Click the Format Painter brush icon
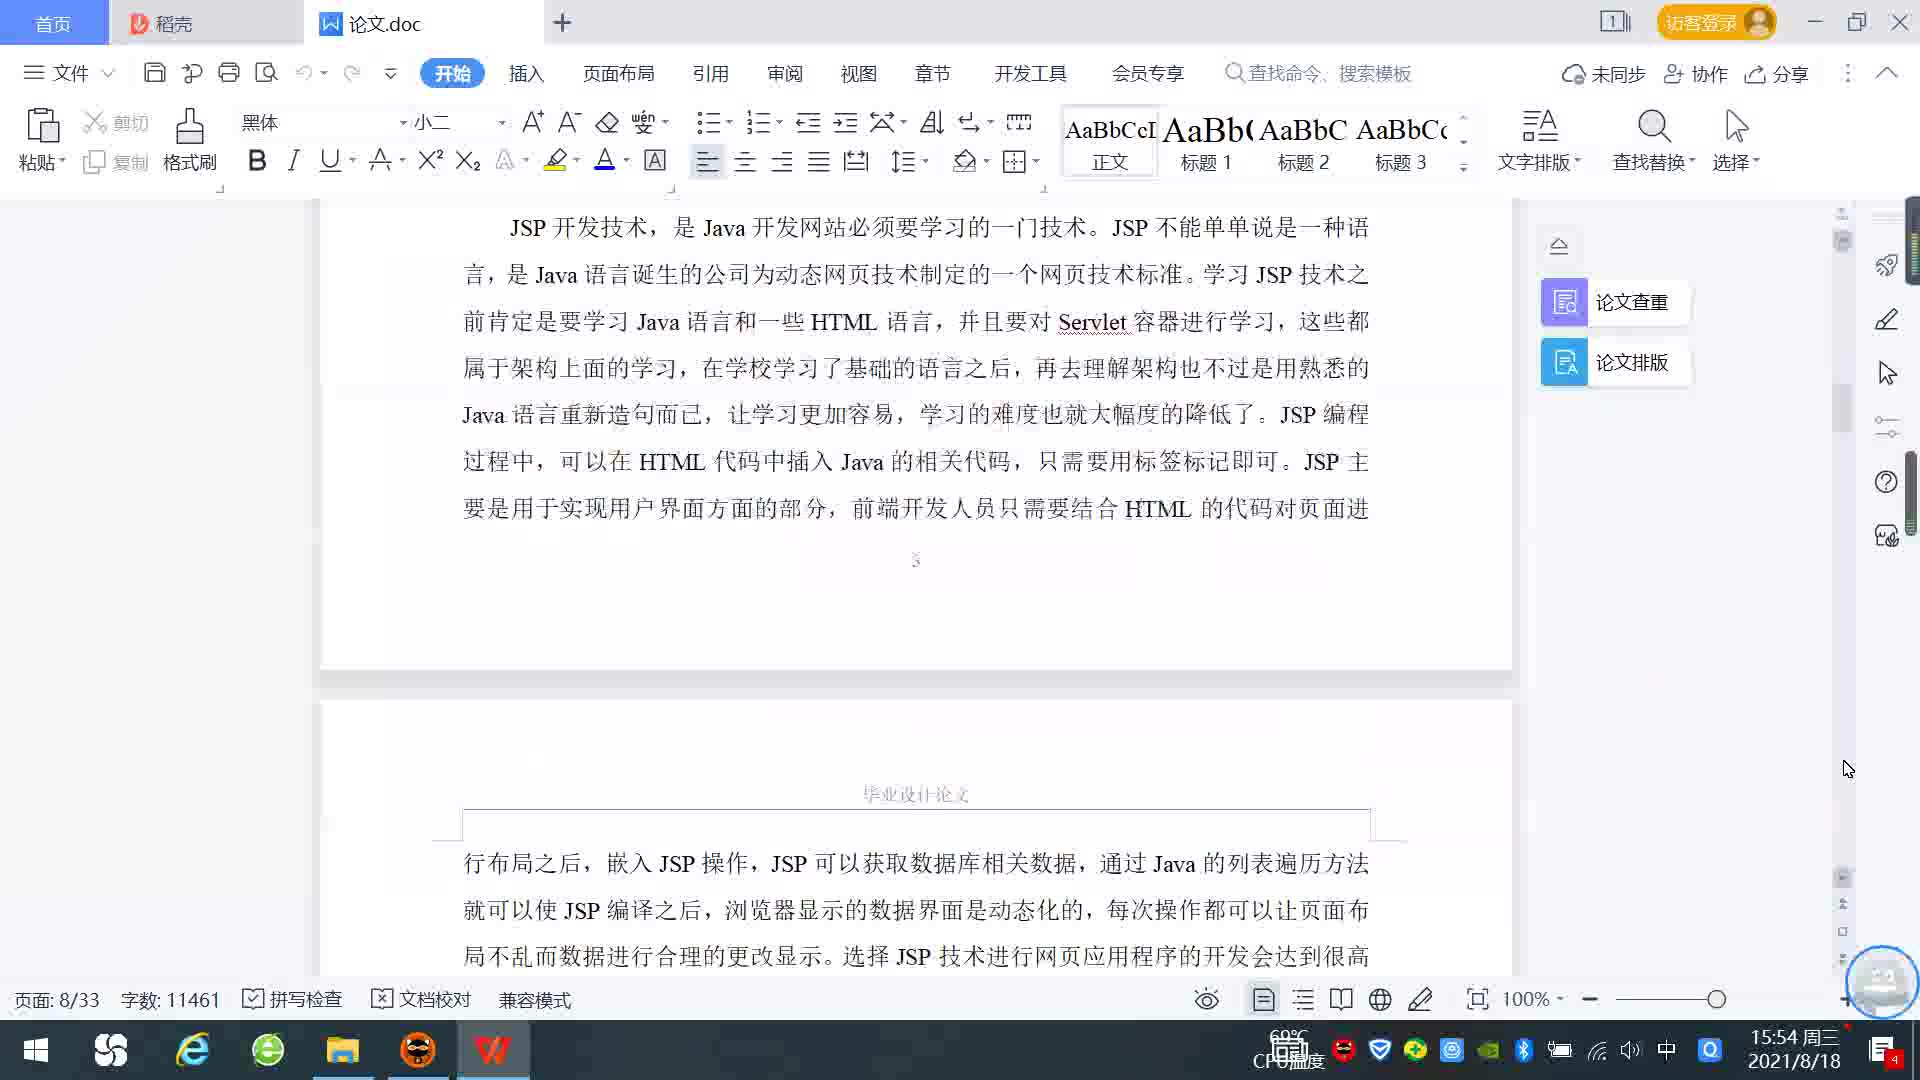This screenshot has width=1920, height=1080. click(189, 129)
